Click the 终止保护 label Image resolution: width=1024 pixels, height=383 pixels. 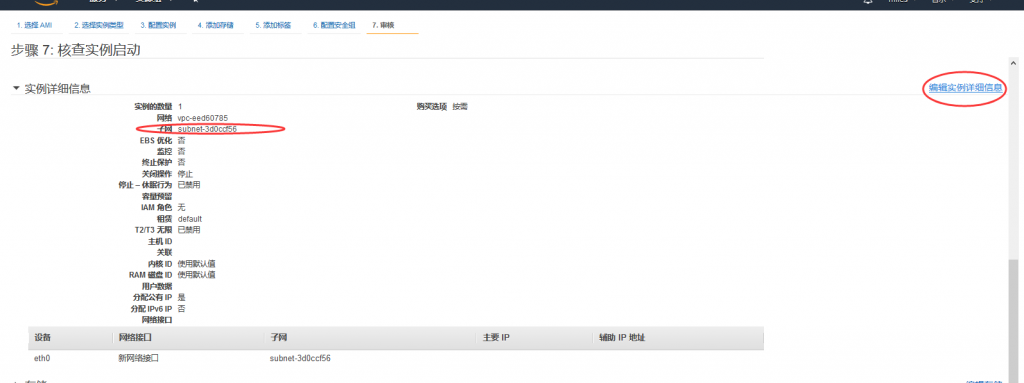click(x=157, y=162)
